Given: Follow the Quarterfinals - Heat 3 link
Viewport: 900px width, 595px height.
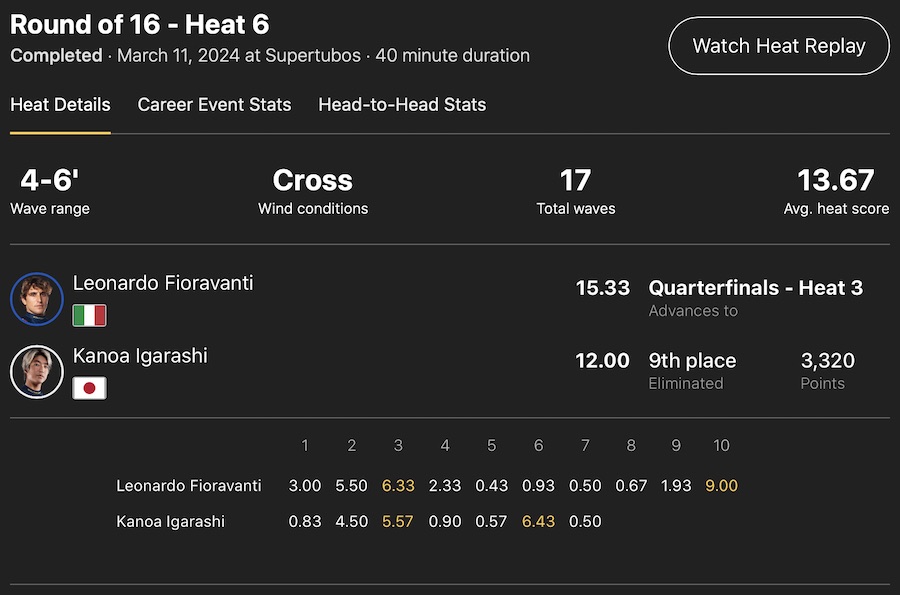Looking at the screenshot, I should pyautogui.click(x=755, y=288).
